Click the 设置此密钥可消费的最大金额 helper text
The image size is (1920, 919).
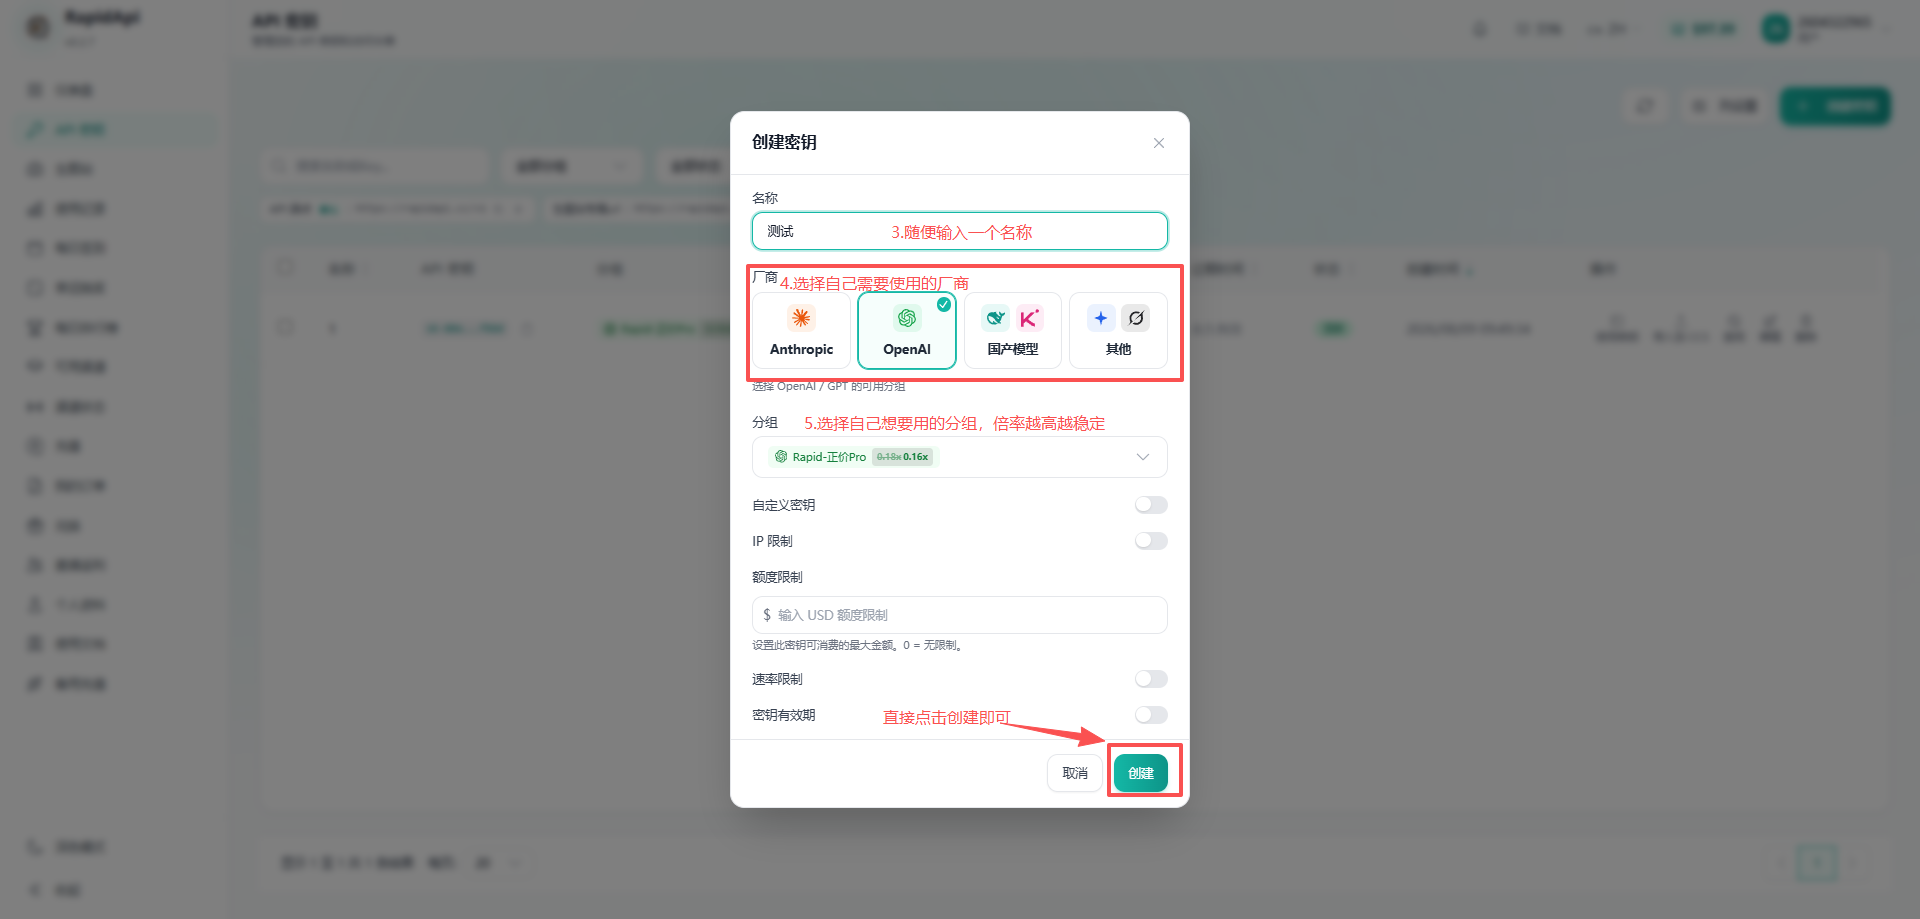click(857, 645)
